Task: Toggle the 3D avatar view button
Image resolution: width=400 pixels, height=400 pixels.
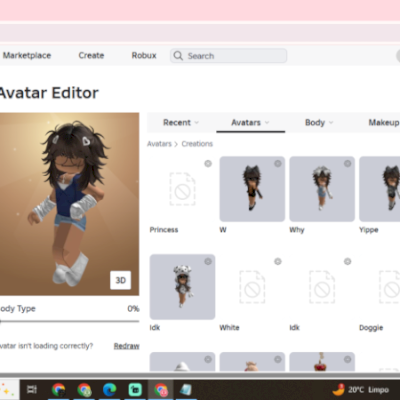Action: (x=120, y=280)
